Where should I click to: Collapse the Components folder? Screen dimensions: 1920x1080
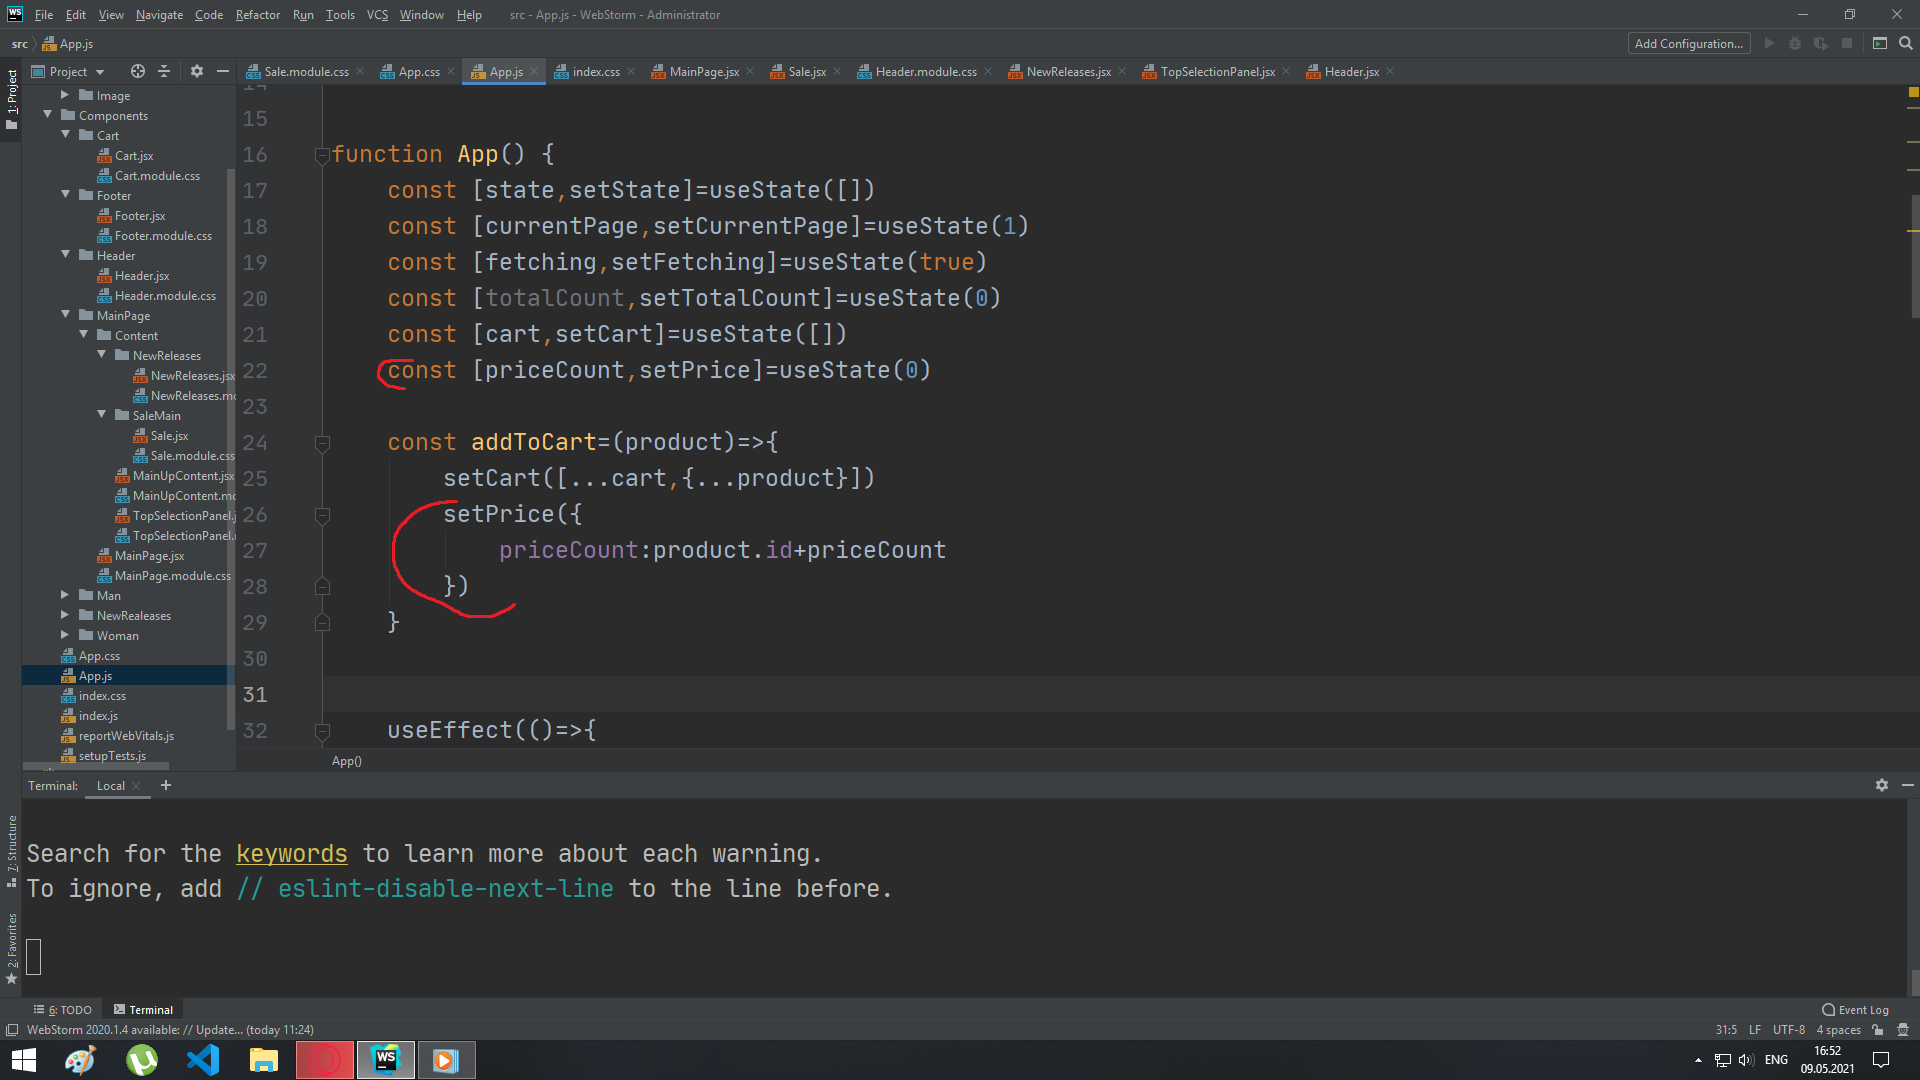[47, 115]
